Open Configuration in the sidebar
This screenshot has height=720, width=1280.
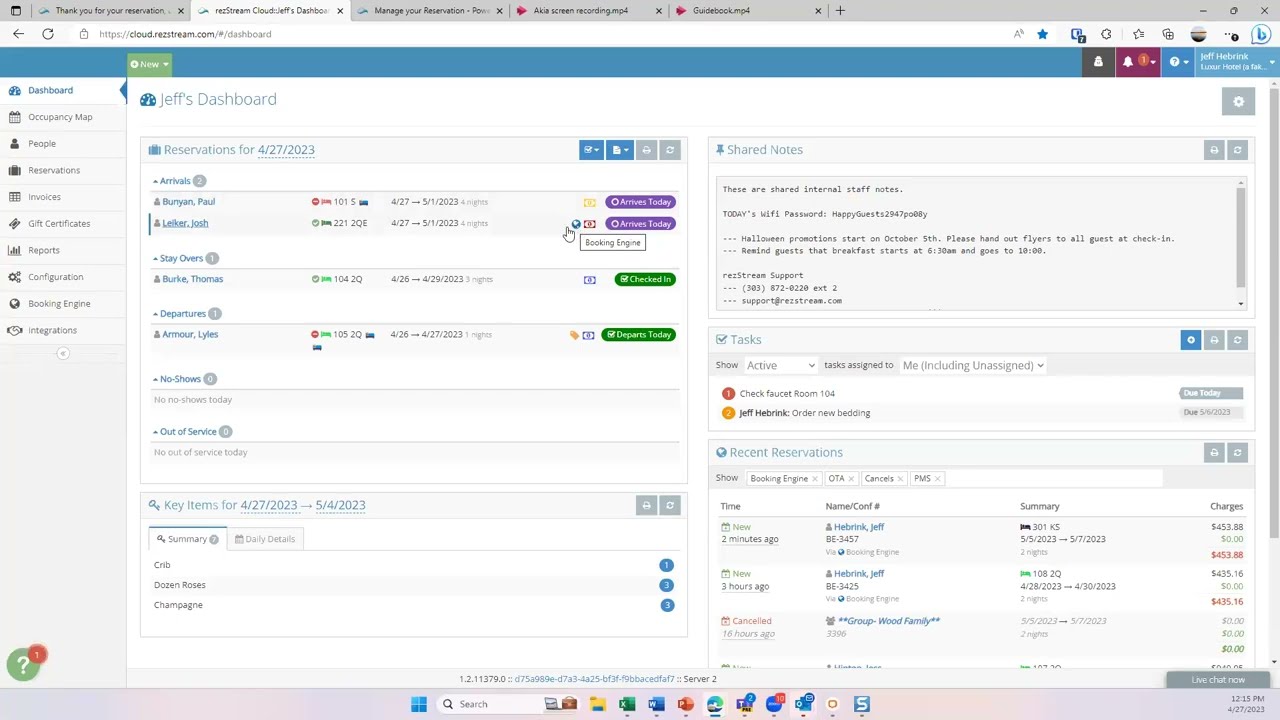[x=55, y=277]
